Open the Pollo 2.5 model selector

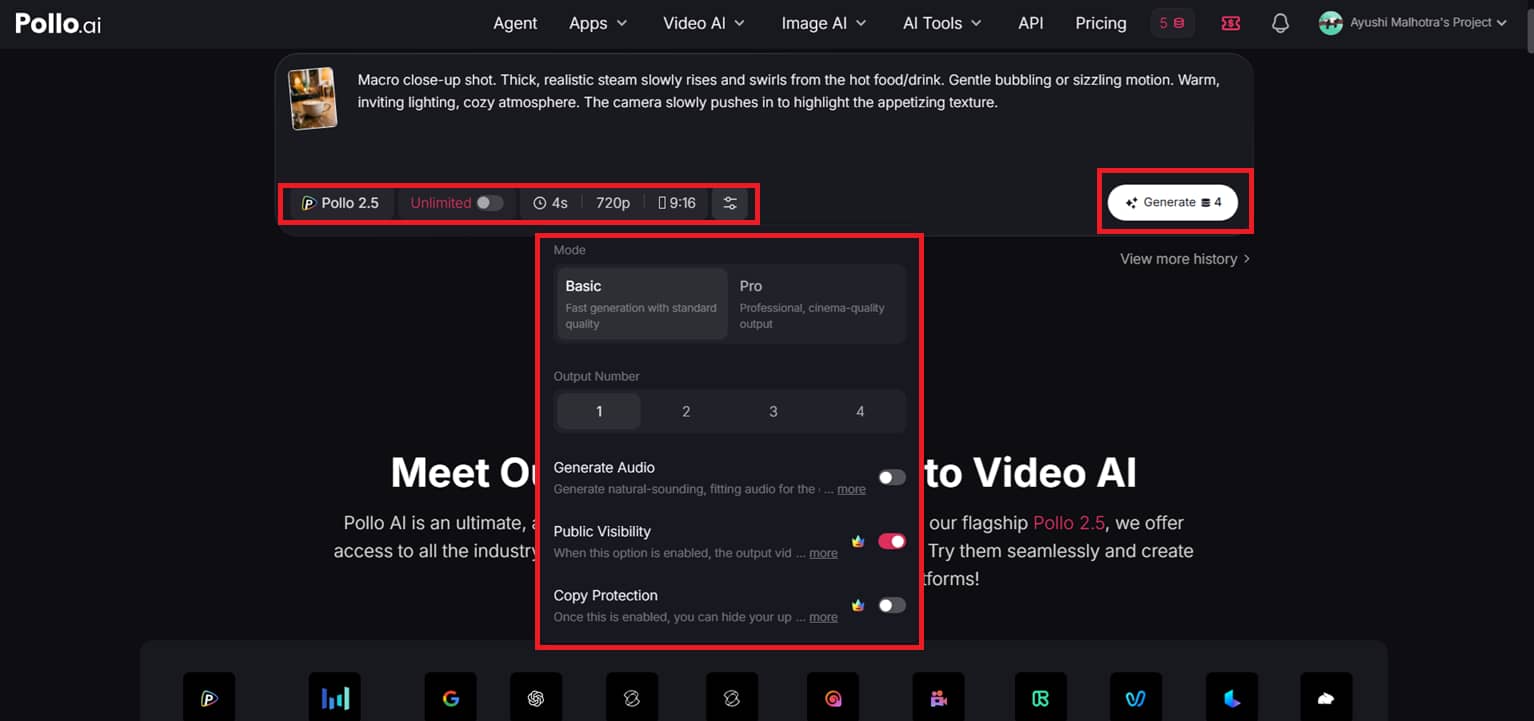tap(340, 203)
